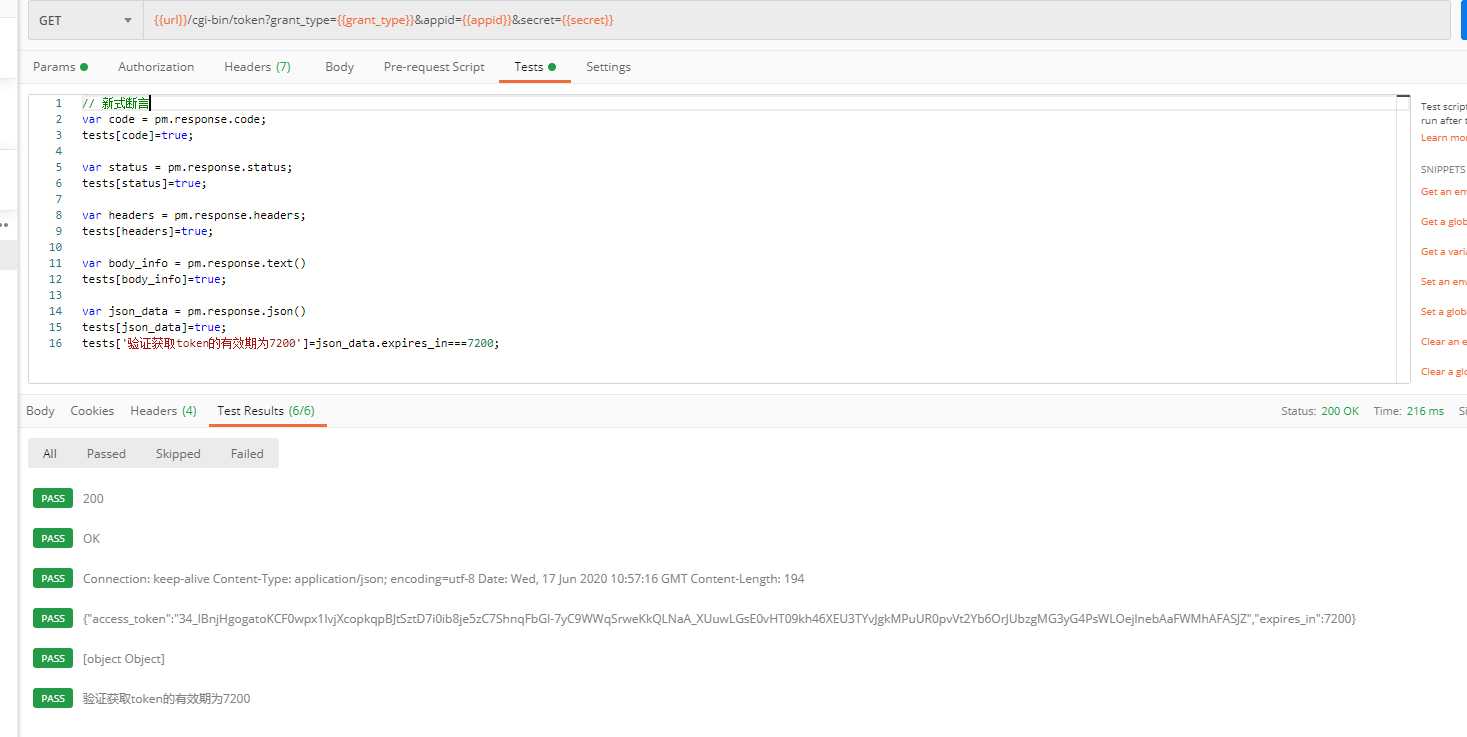Screen dimensions: 1467x737
Task: Click the '验证获取token的有效期为7200' result text
Action: click(167, 699)
